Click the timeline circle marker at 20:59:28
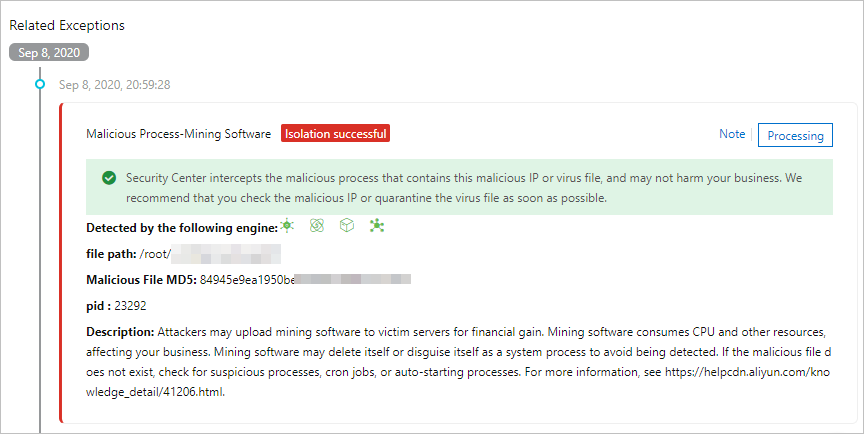864x434 pixels. [x=40, y=84]
